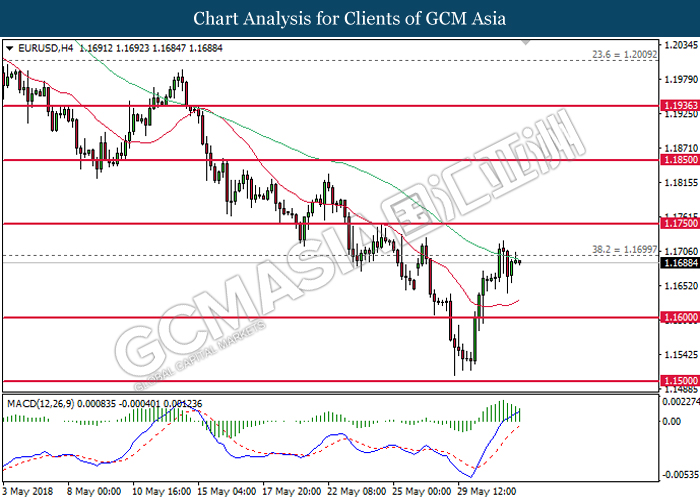
Task: Click the date label 29 May 12:00
Action: [487, 491]
